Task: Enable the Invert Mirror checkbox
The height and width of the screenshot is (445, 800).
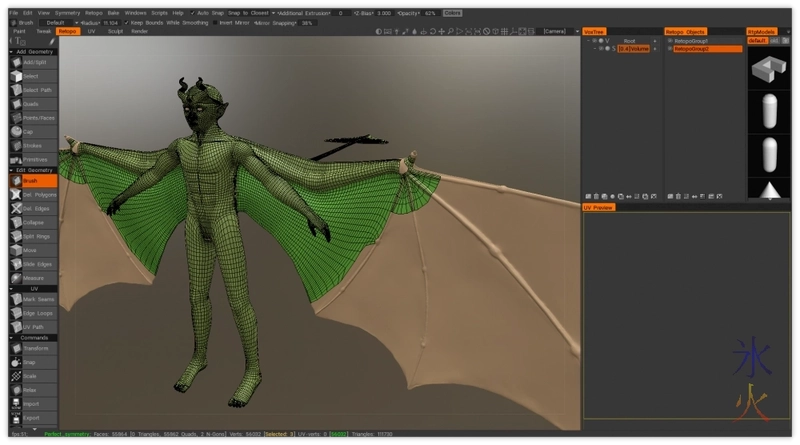Action: (x=216, y=22)
